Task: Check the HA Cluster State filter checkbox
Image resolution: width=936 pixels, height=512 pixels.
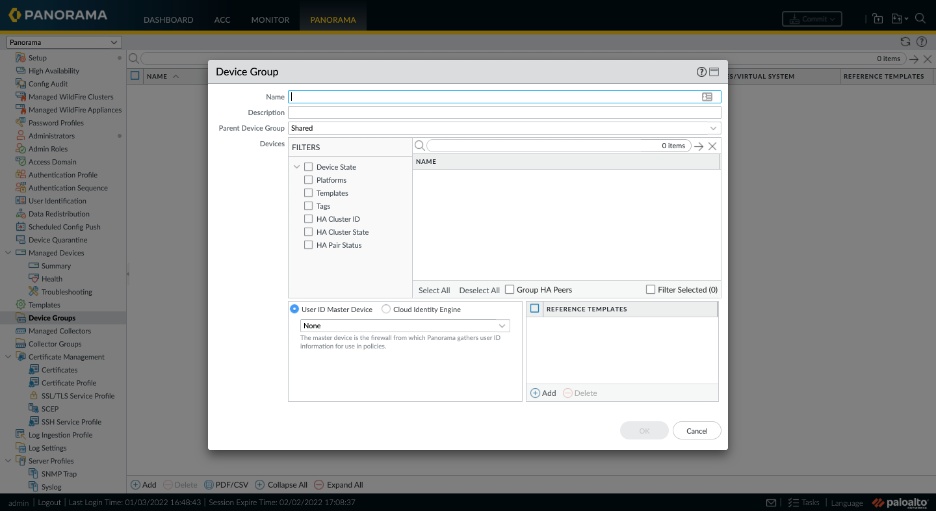Action: 309,232
